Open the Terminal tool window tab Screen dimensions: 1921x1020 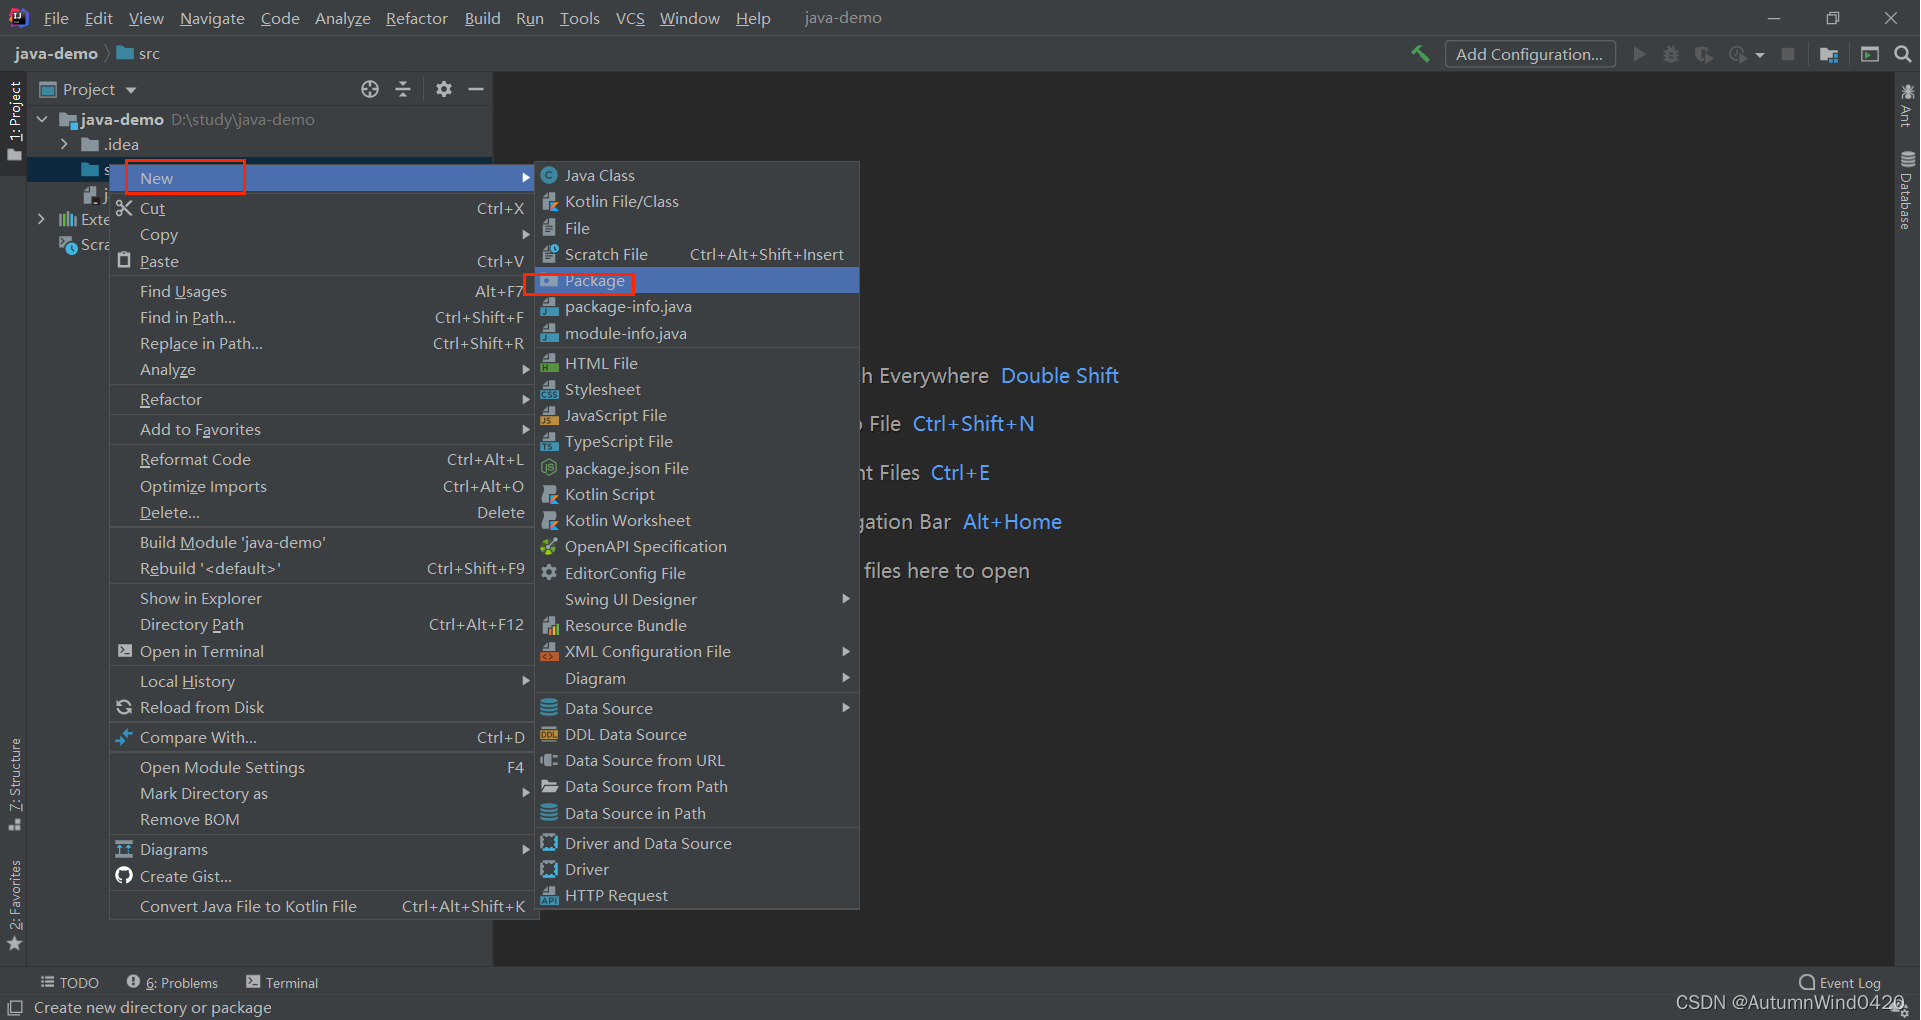click(282, 983)
